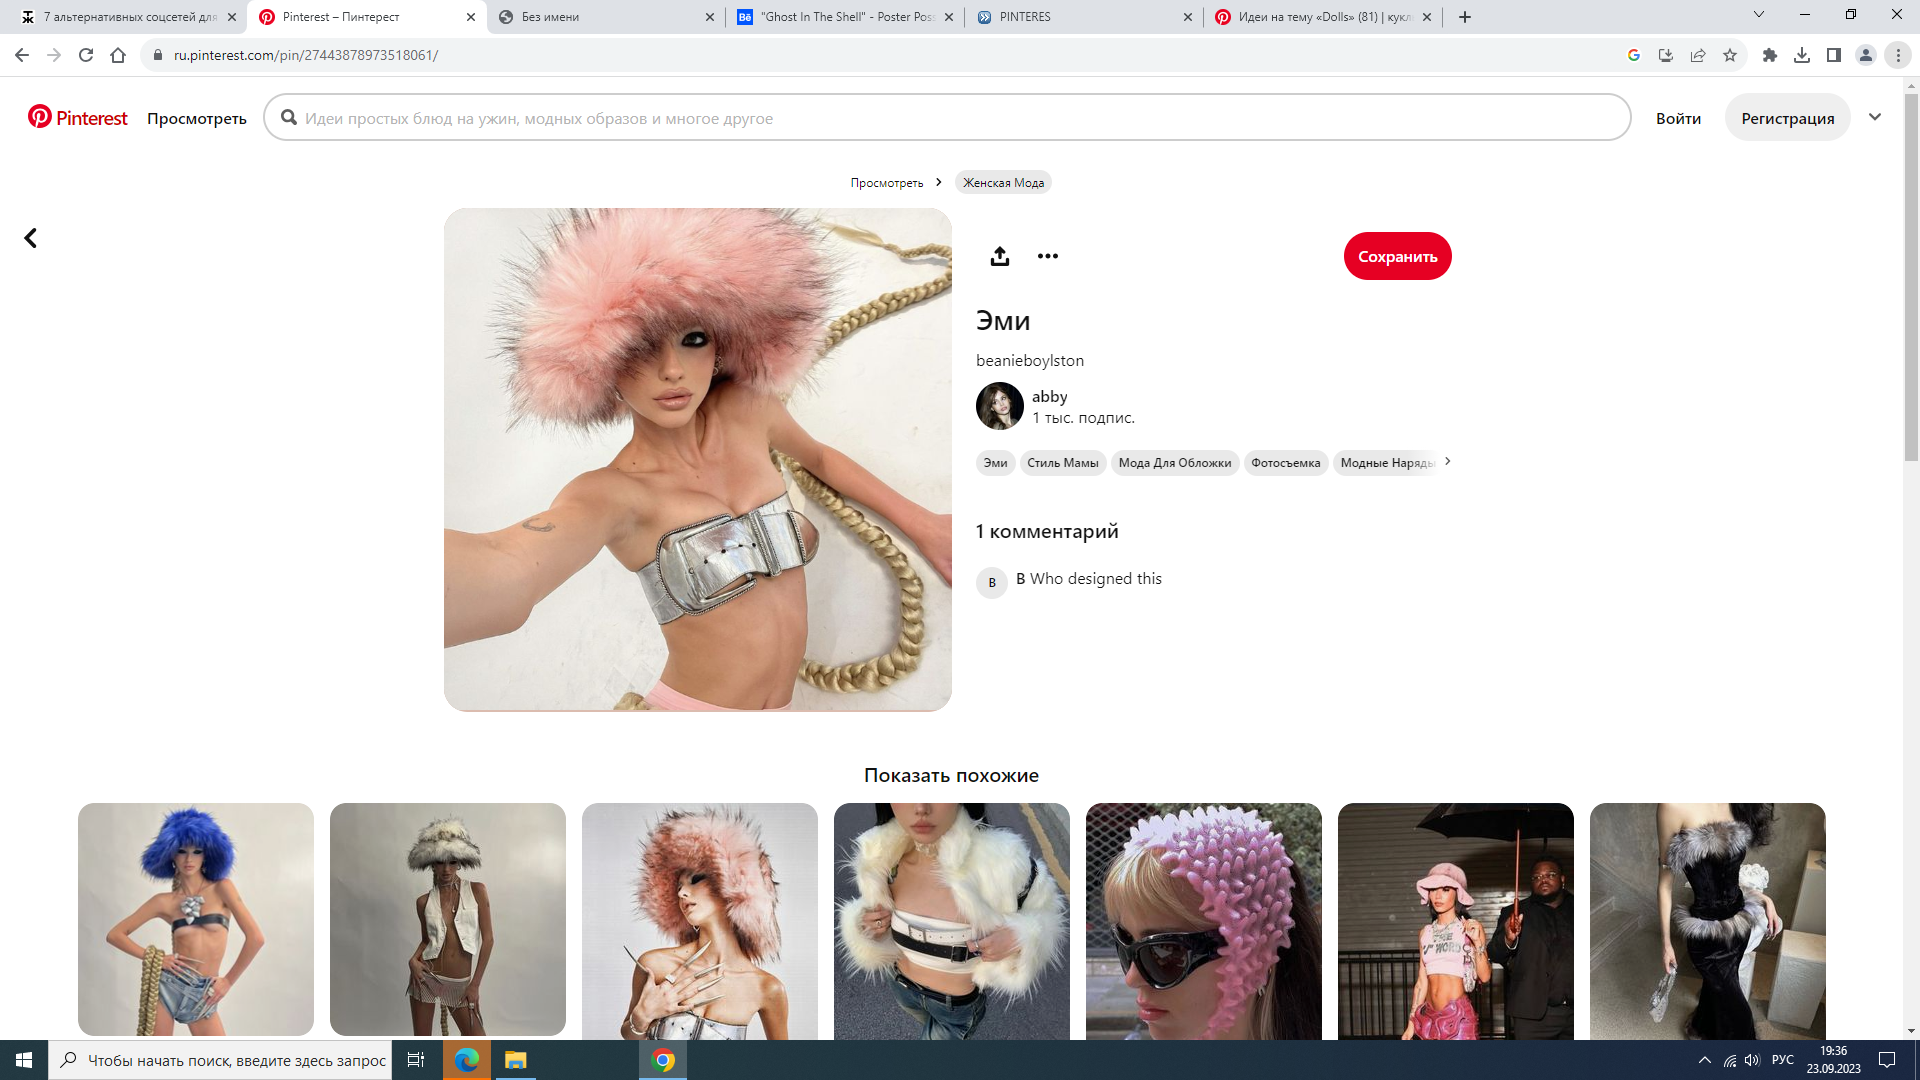Click in the Pinterest search field

947,118
